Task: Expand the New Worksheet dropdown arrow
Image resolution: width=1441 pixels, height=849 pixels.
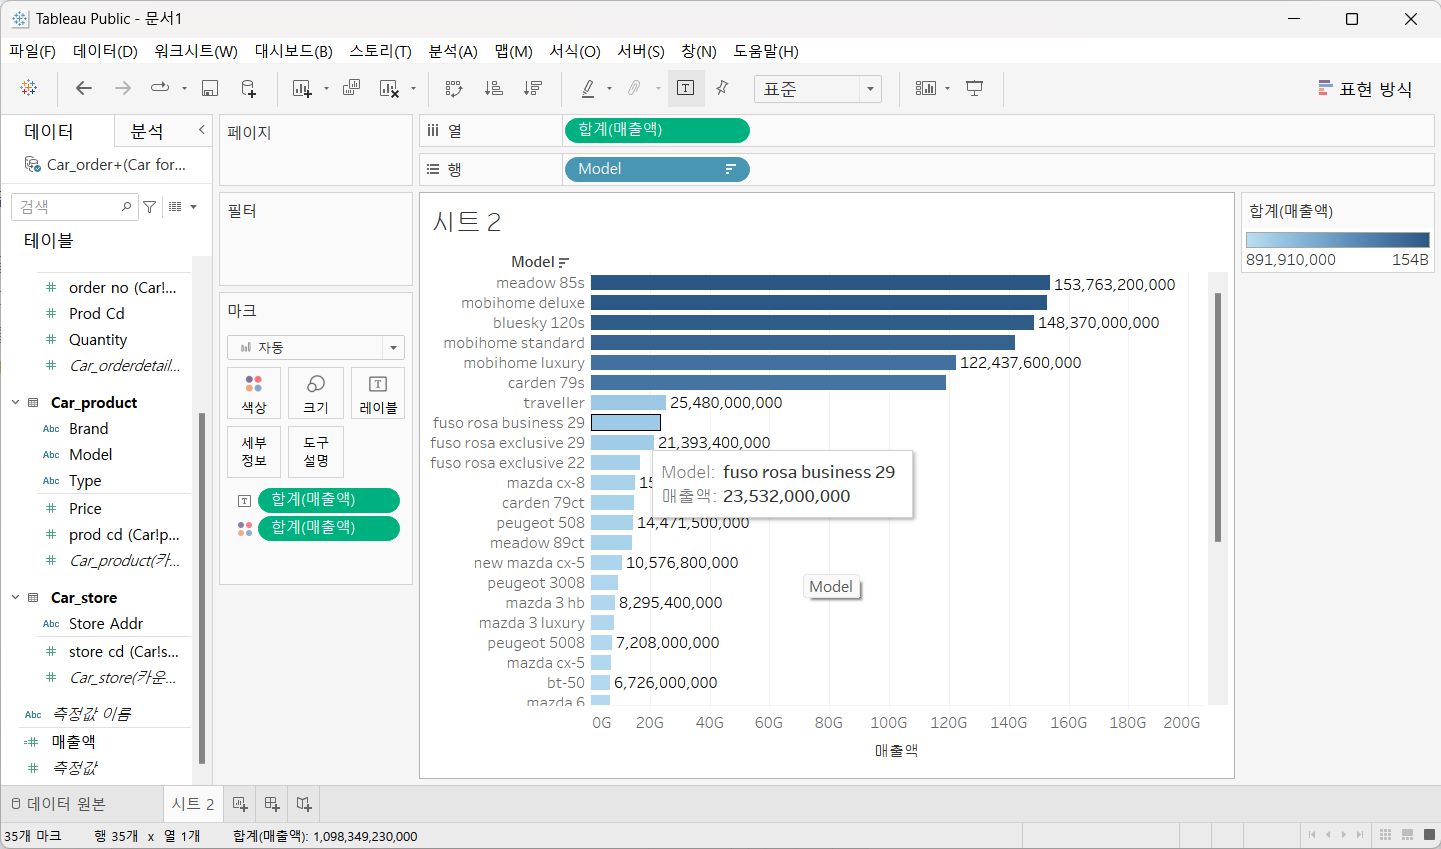Action: 326,89
